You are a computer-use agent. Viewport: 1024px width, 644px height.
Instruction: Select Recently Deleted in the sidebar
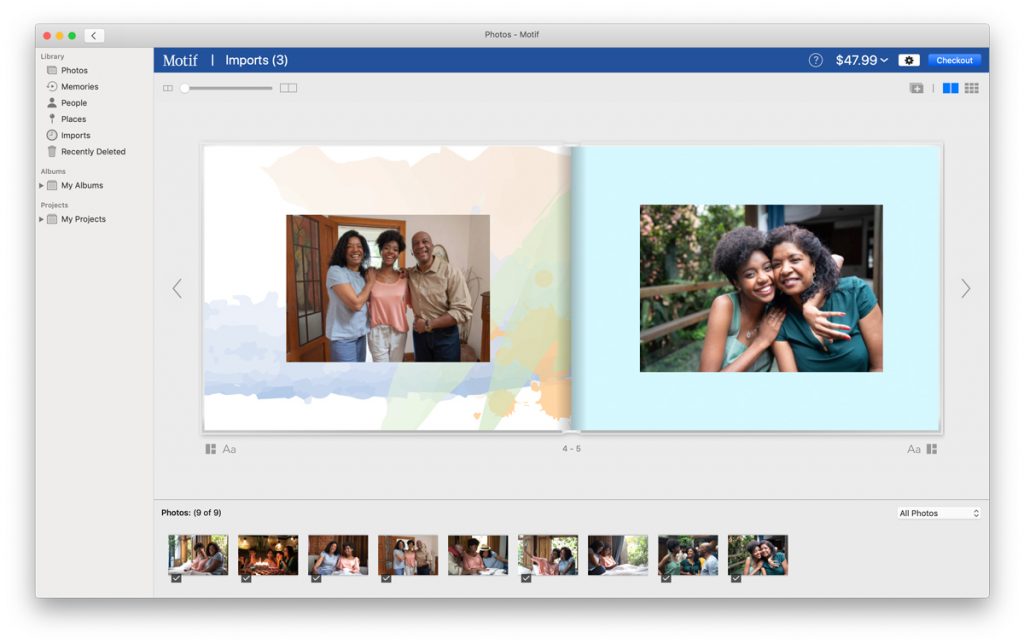[x=93, y=152]
